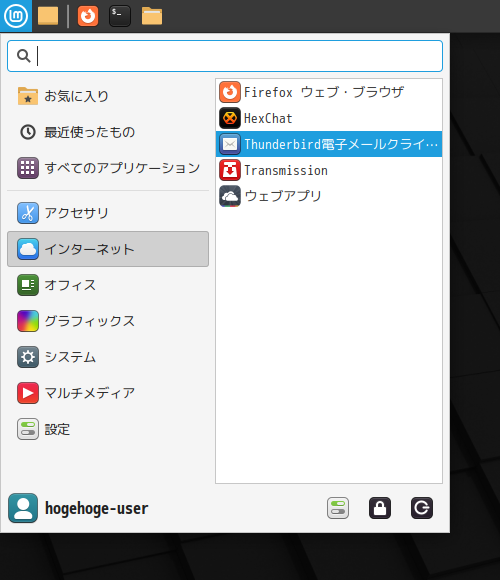Launch Firefox from the panel

[x=88, y=16]
